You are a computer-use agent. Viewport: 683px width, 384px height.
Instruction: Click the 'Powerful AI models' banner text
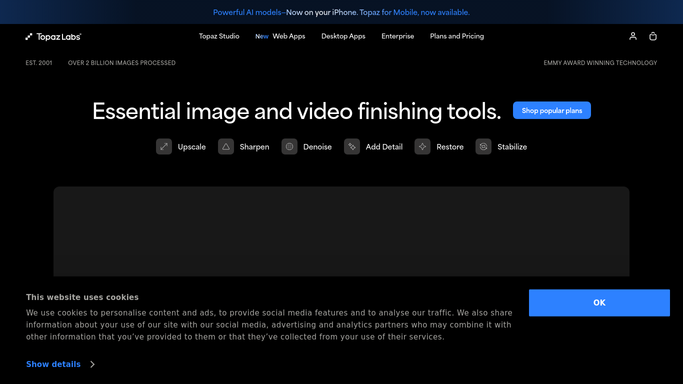247,12
